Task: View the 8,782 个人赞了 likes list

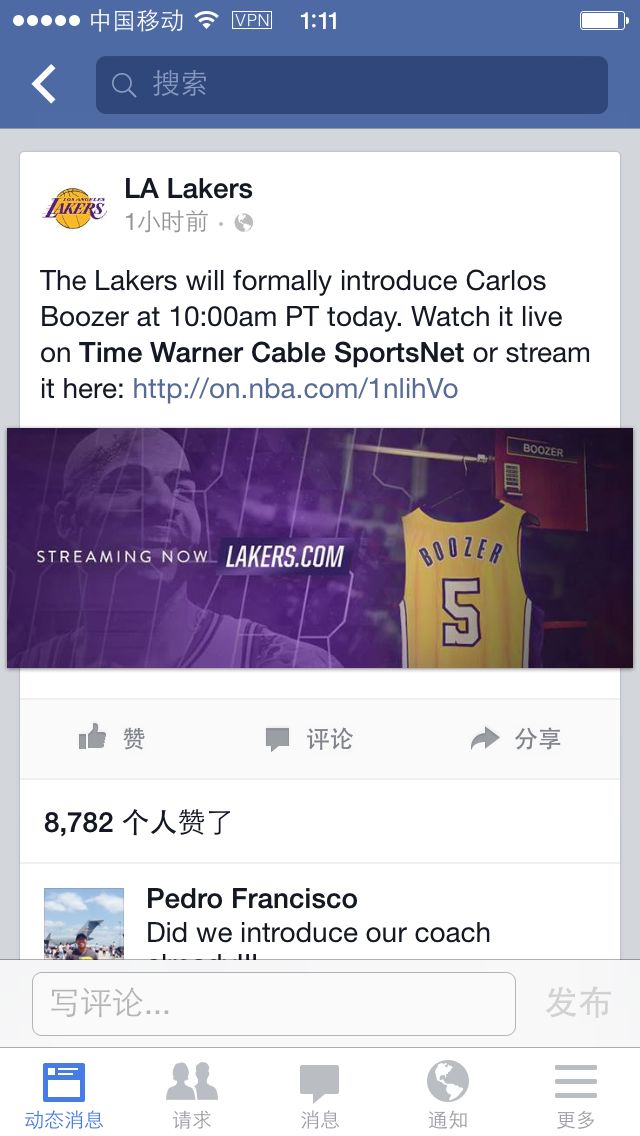Action: 138,822
